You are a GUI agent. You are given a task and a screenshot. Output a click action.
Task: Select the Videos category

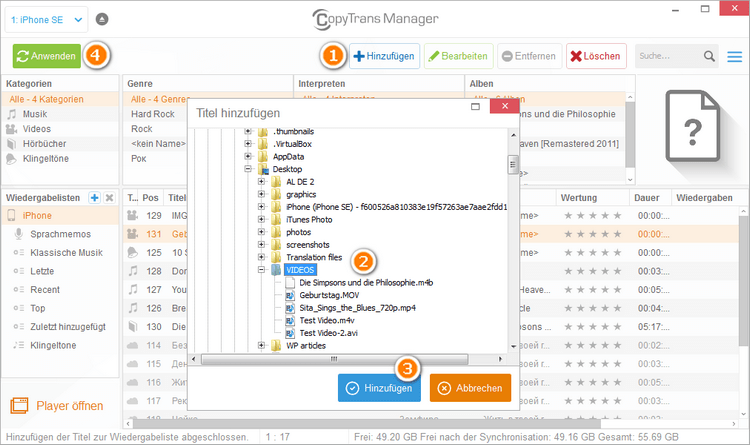(x=60, y=129)
